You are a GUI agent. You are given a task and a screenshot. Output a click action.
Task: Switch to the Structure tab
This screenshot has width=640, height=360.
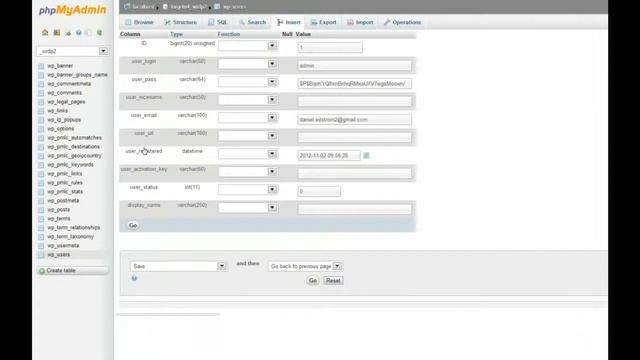pos(180,22)
